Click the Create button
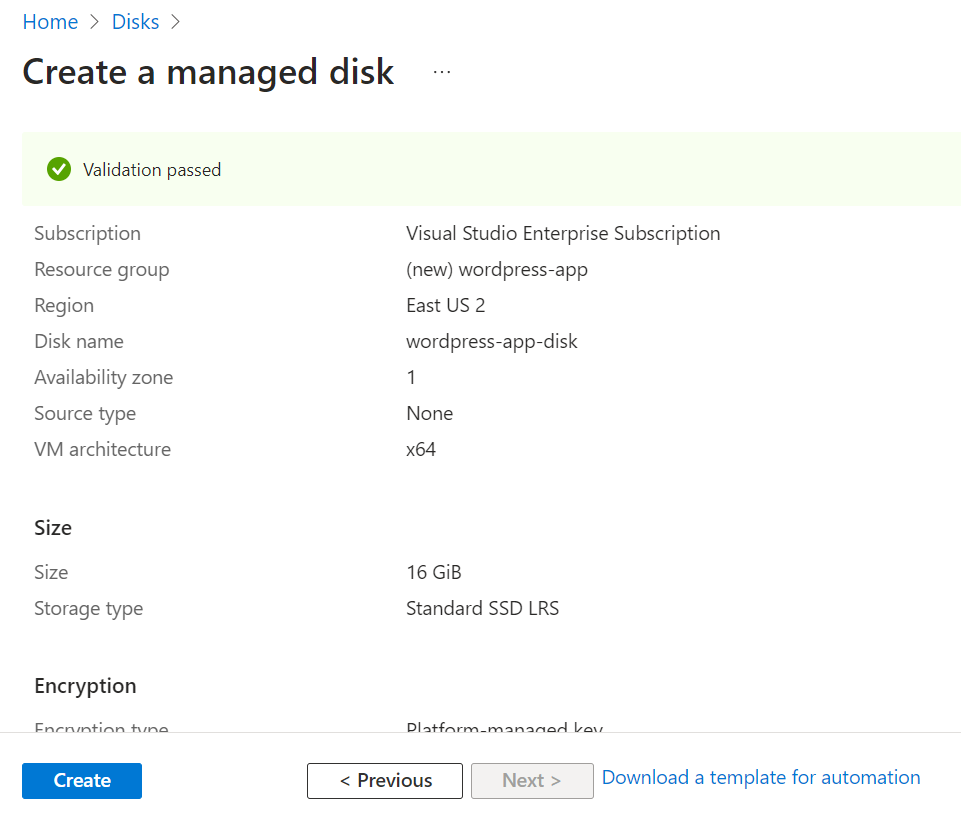The image size is (961, 814). 82,780
